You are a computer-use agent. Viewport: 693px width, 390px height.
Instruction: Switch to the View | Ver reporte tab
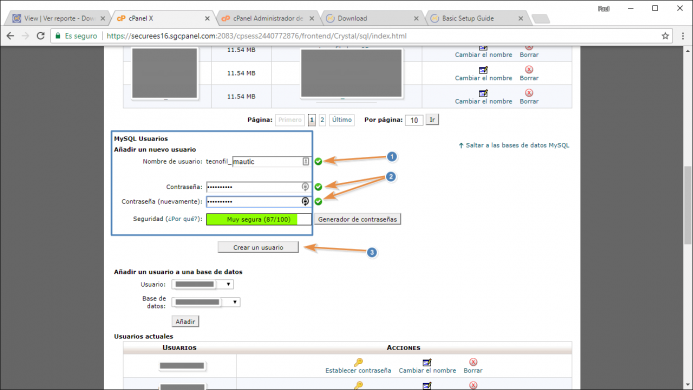(x=58, y=18)
